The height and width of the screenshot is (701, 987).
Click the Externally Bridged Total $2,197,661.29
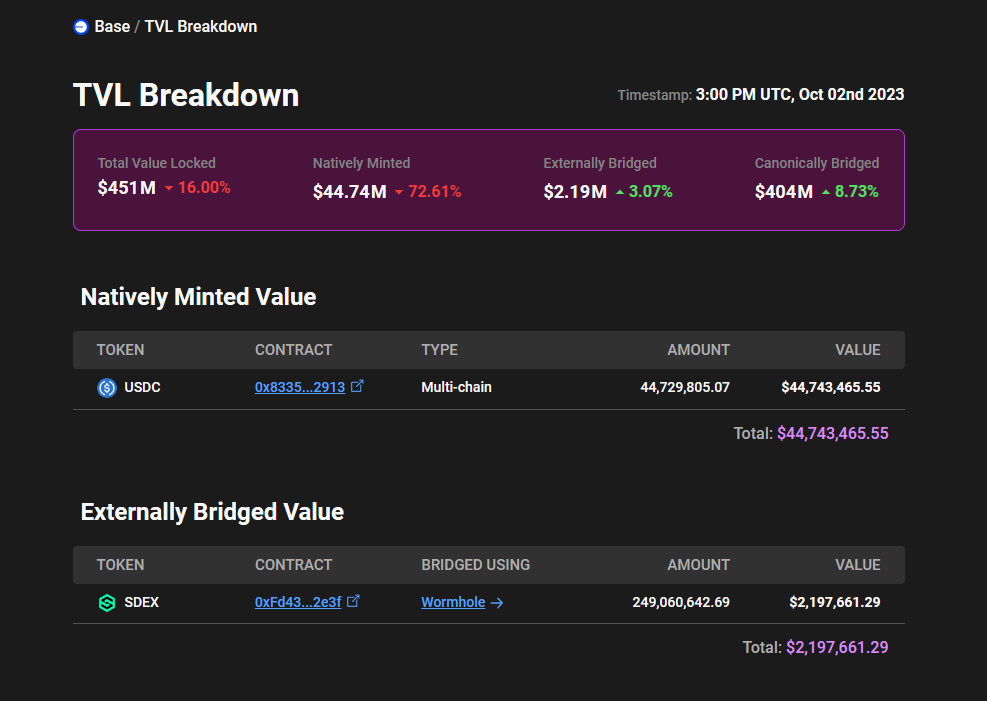tap(837, 647)
